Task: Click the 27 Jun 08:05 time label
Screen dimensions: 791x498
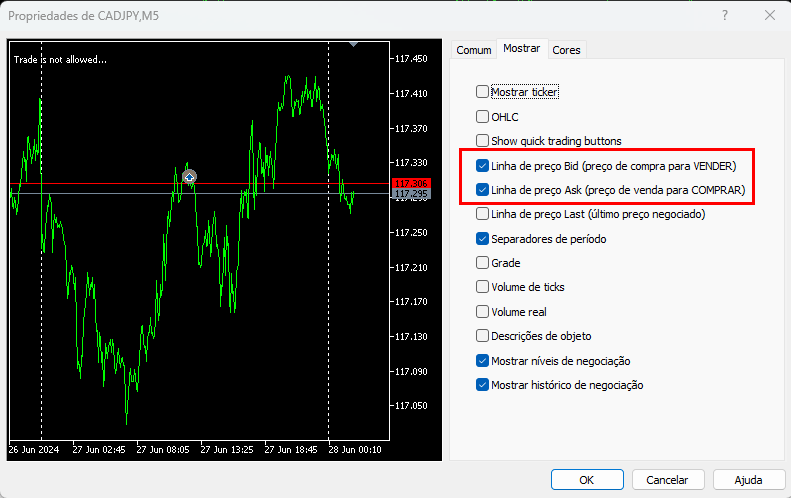Action: coord(163,450)
